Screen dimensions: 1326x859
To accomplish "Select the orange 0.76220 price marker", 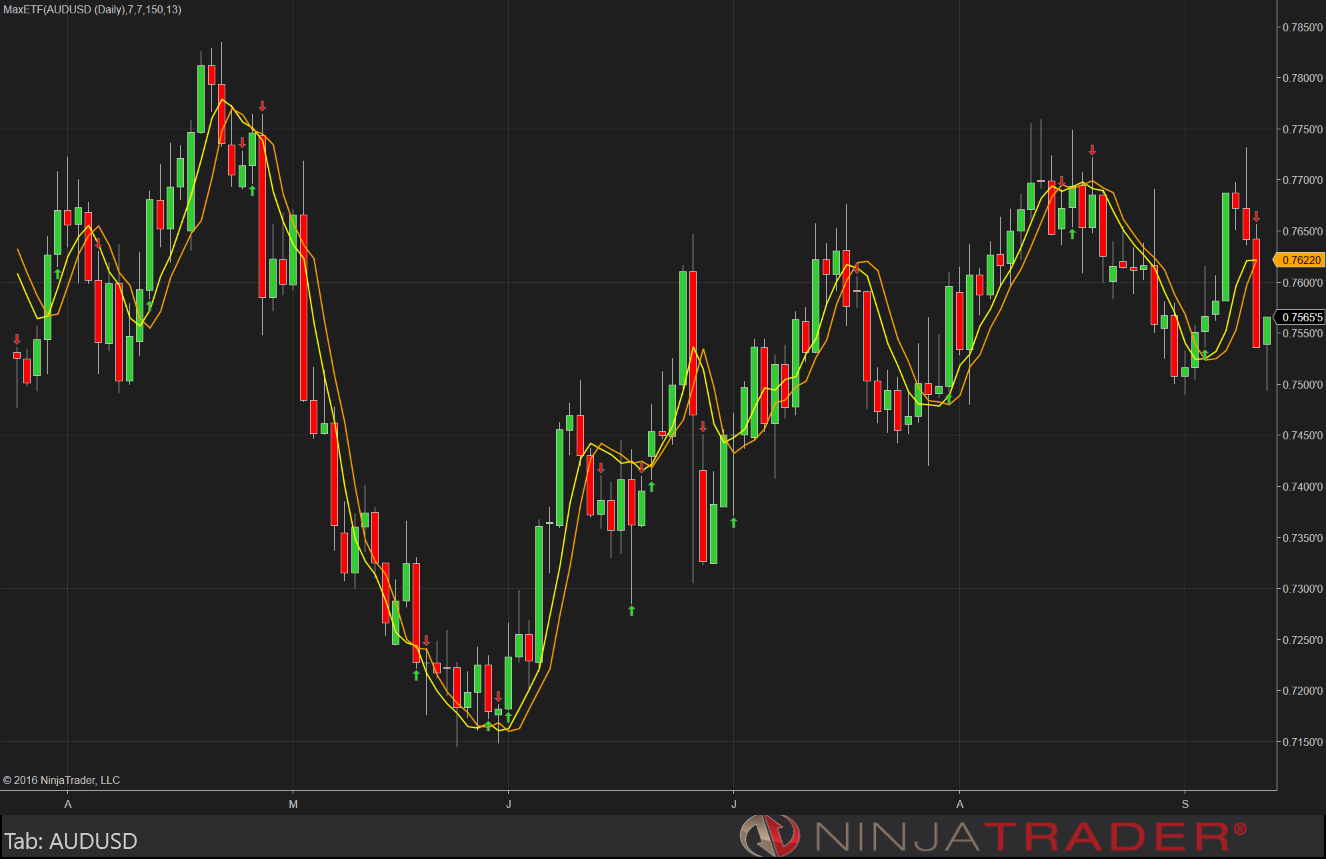I will coord(1298,260).
